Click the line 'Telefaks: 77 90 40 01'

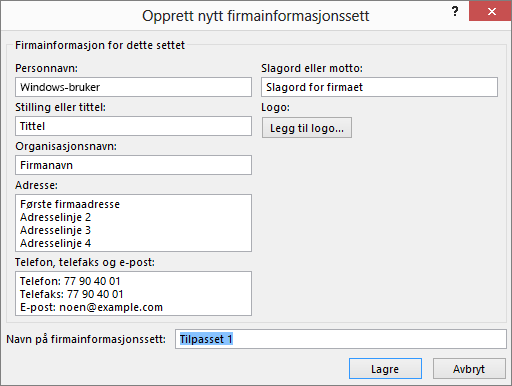(x=72, y=294)
